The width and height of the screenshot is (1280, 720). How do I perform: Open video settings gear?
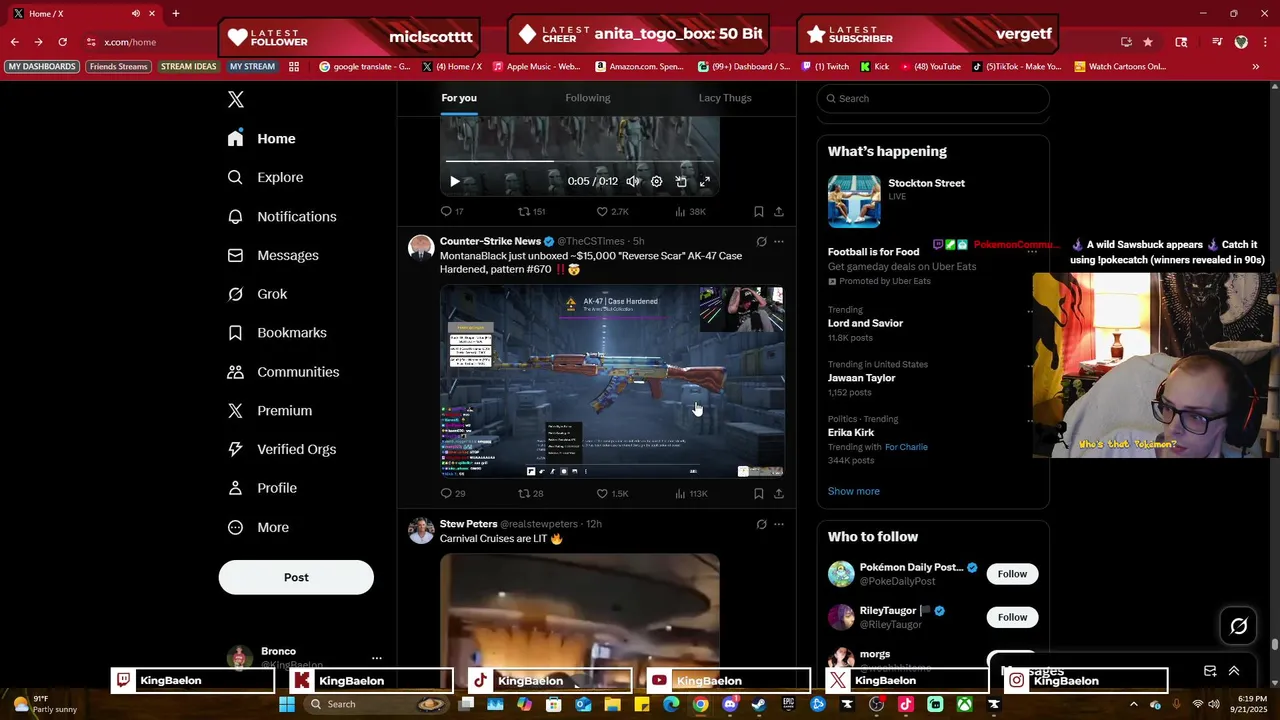[656, 181]
